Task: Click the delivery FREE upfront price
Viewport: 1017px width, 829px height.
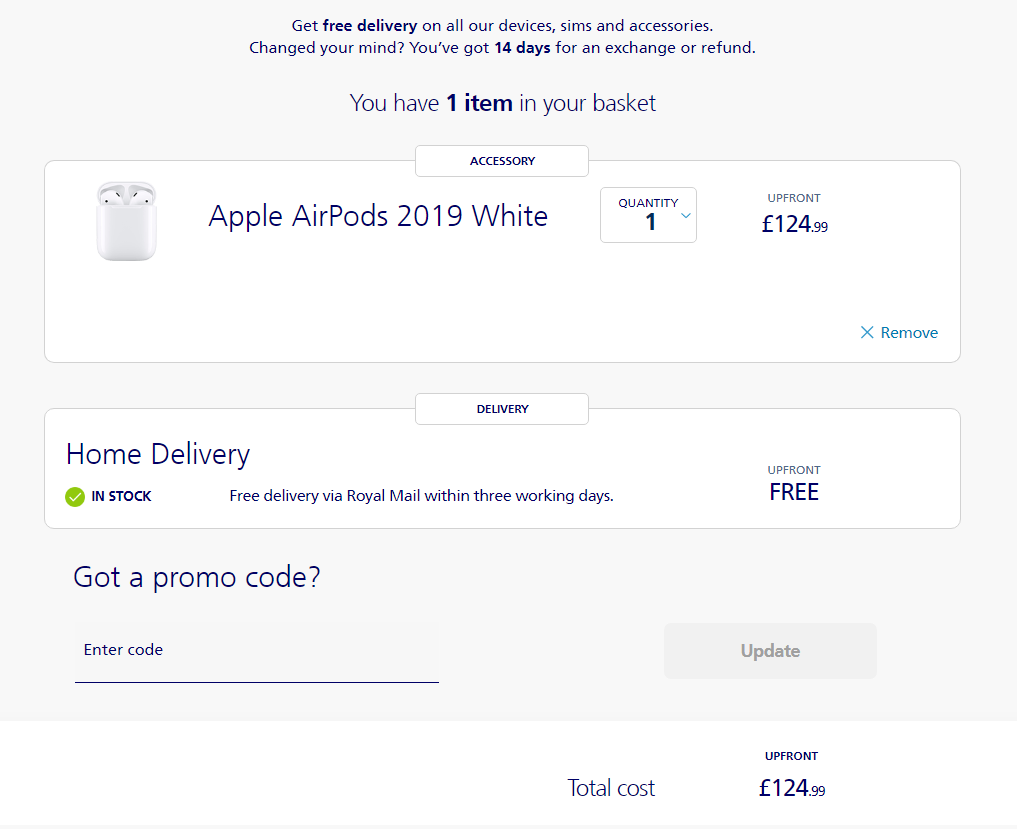Action: [794, 492]
